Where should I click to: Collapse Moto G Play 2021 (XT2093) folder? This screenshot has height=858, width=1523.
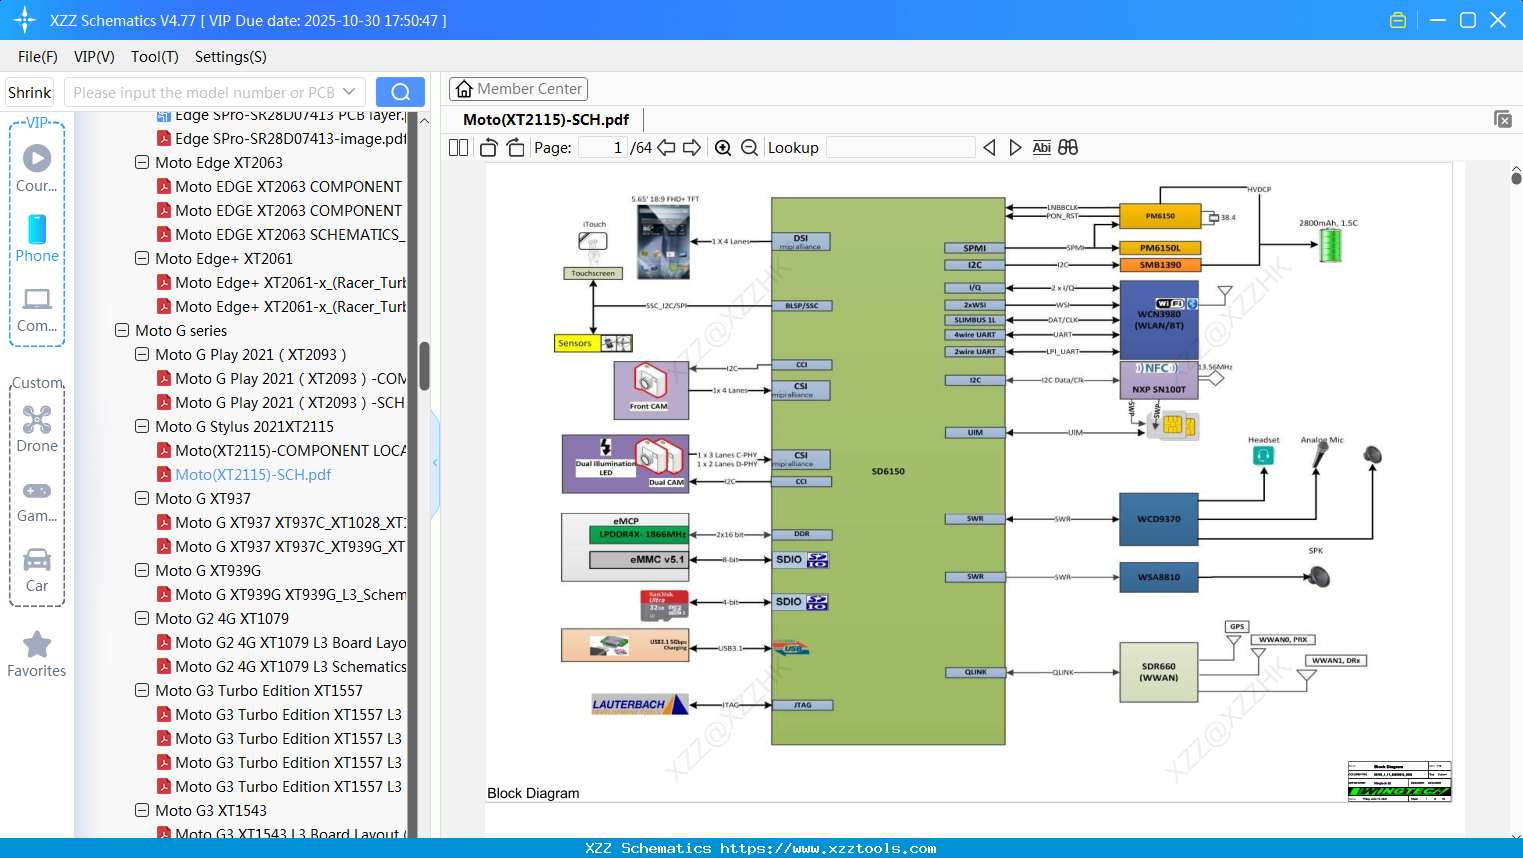(142, 354)
